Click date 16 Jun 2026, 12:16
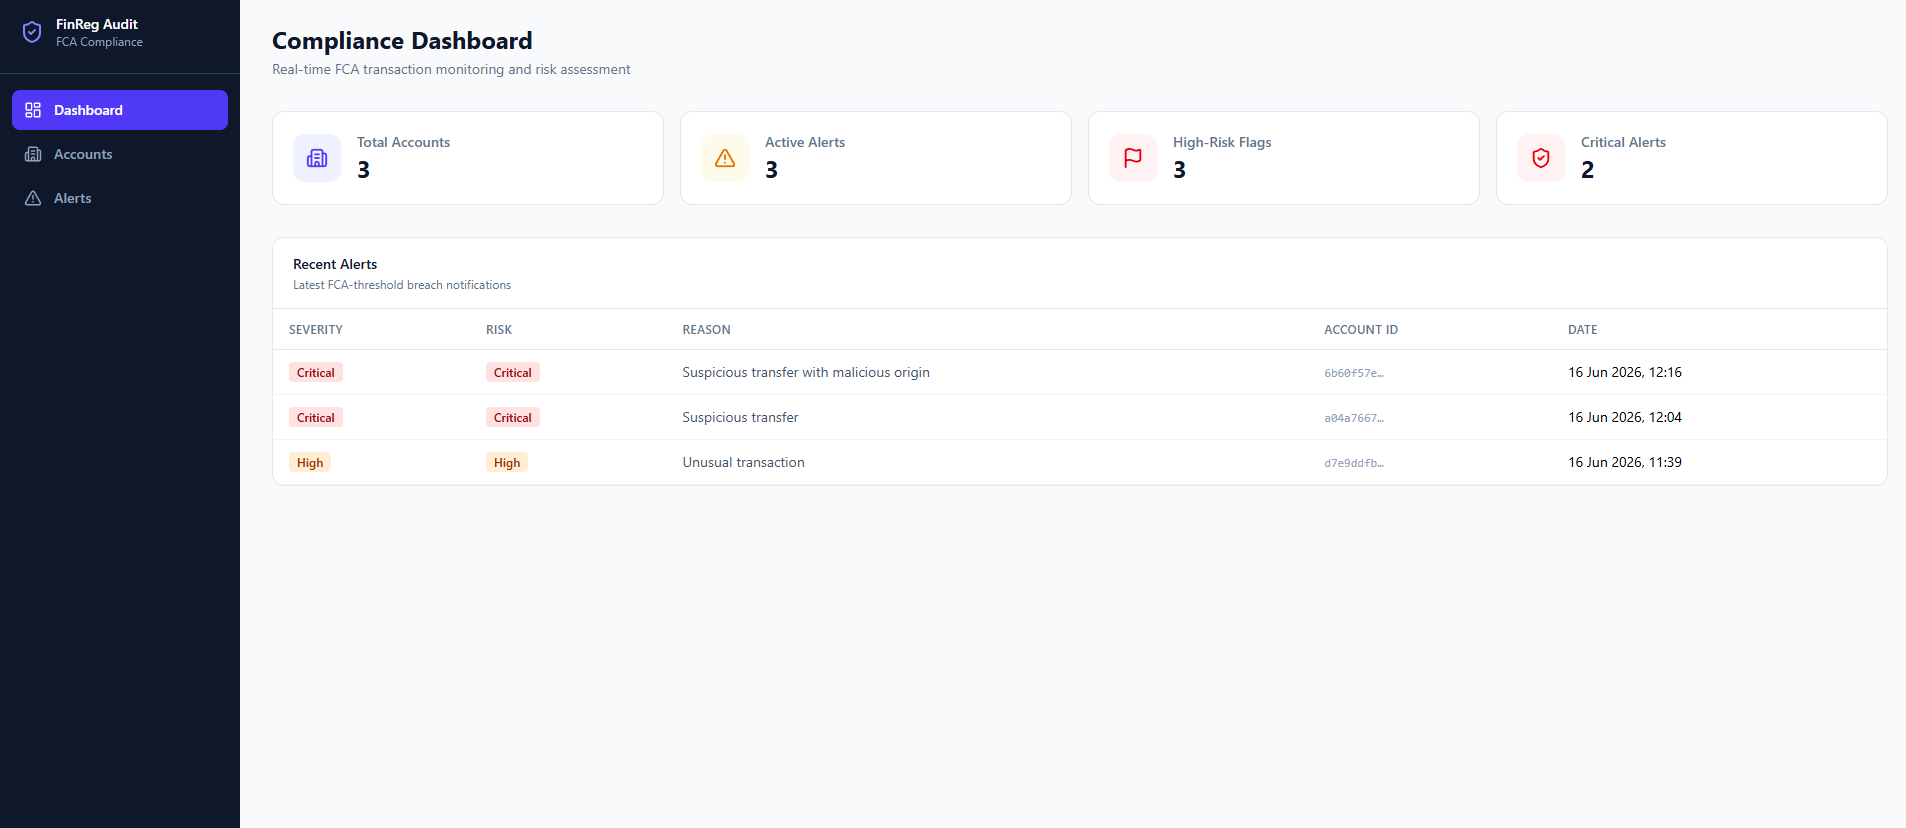Screen dimensions: 1906x828 (x=1625, y=372)
